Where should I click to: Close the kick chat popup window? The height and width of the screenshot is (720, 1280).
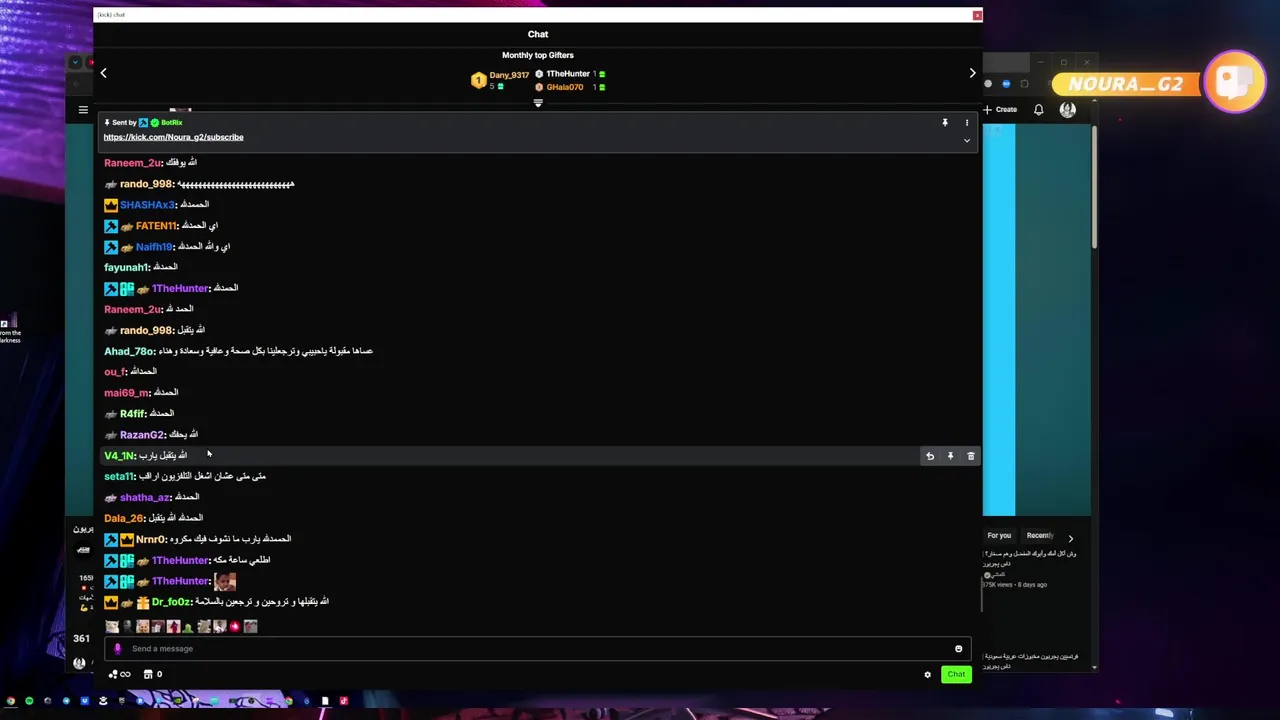click(977, 15)
